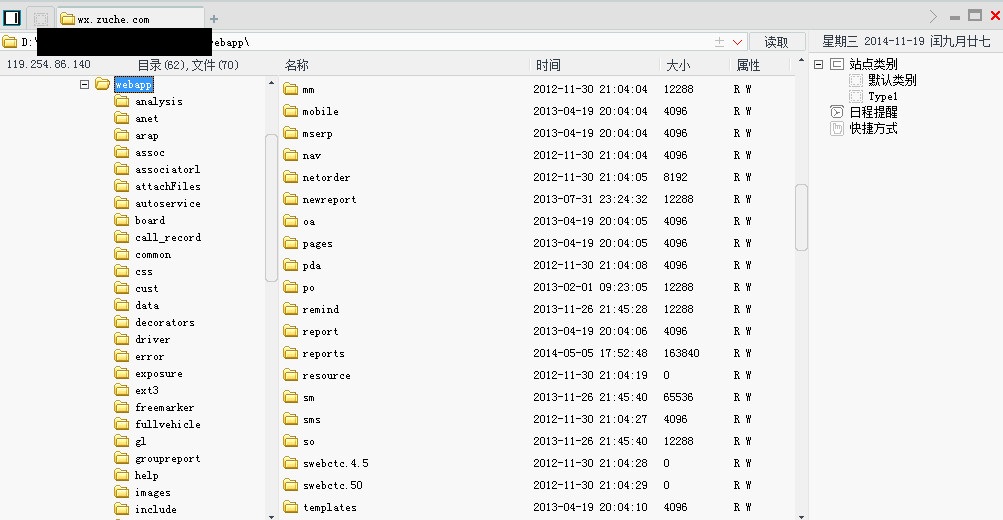Switch to the wx.zuche.com tab
1003x520 pixels.
point(130,19)
